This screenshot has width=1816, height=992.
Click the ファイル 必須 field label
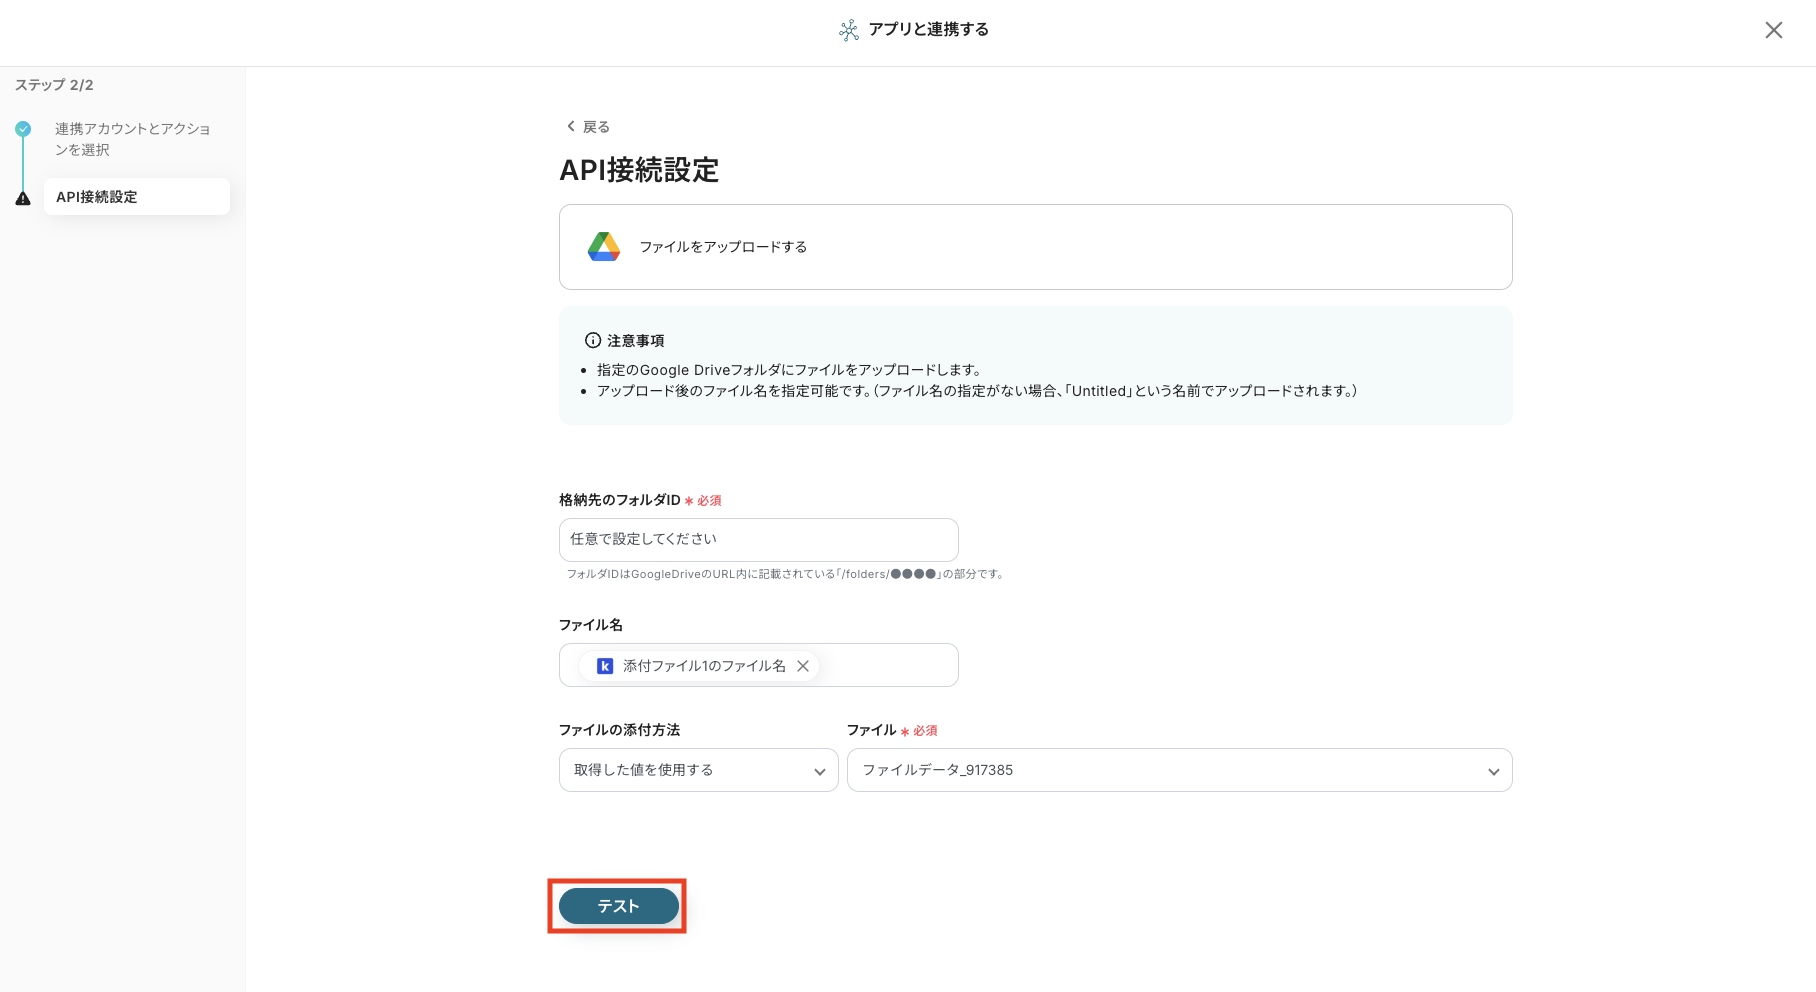pyautogui.click(x=892, y=730)
